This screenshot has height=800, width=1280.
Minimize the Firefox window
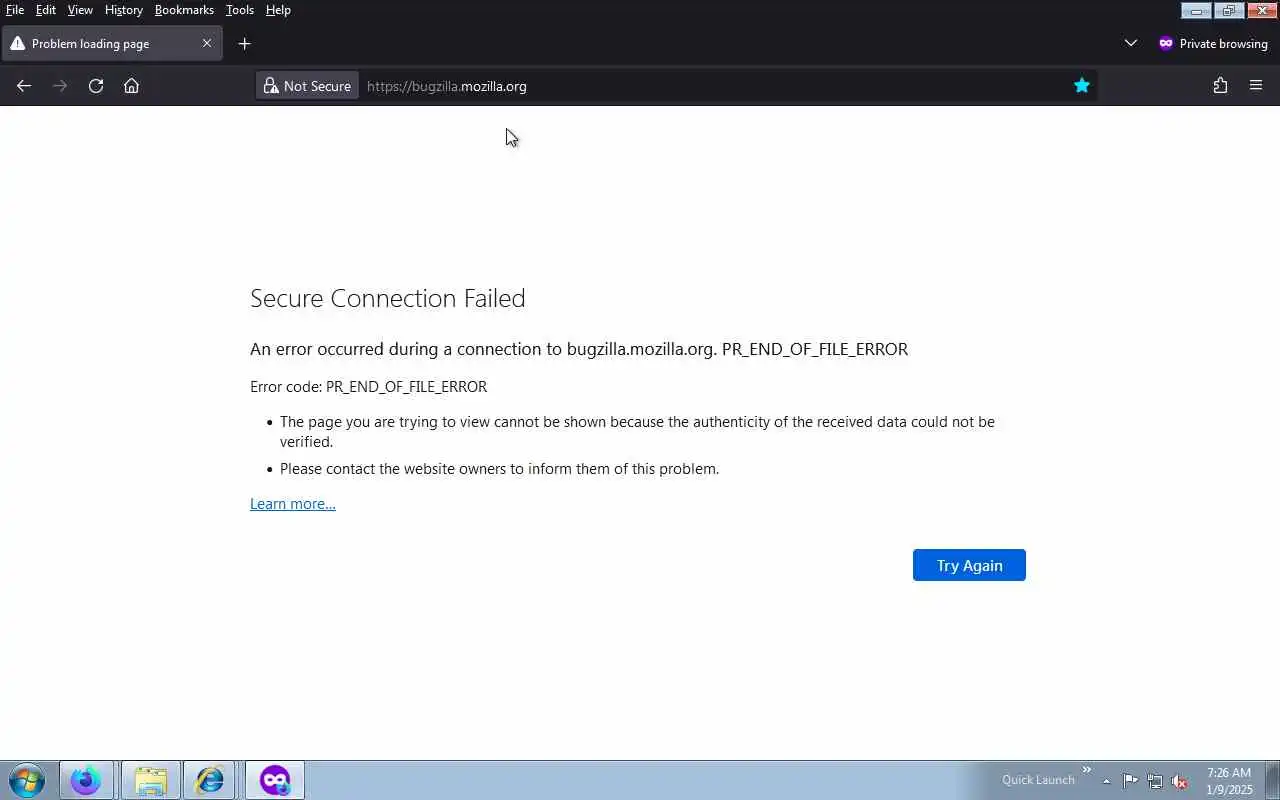pos(1196,10)
